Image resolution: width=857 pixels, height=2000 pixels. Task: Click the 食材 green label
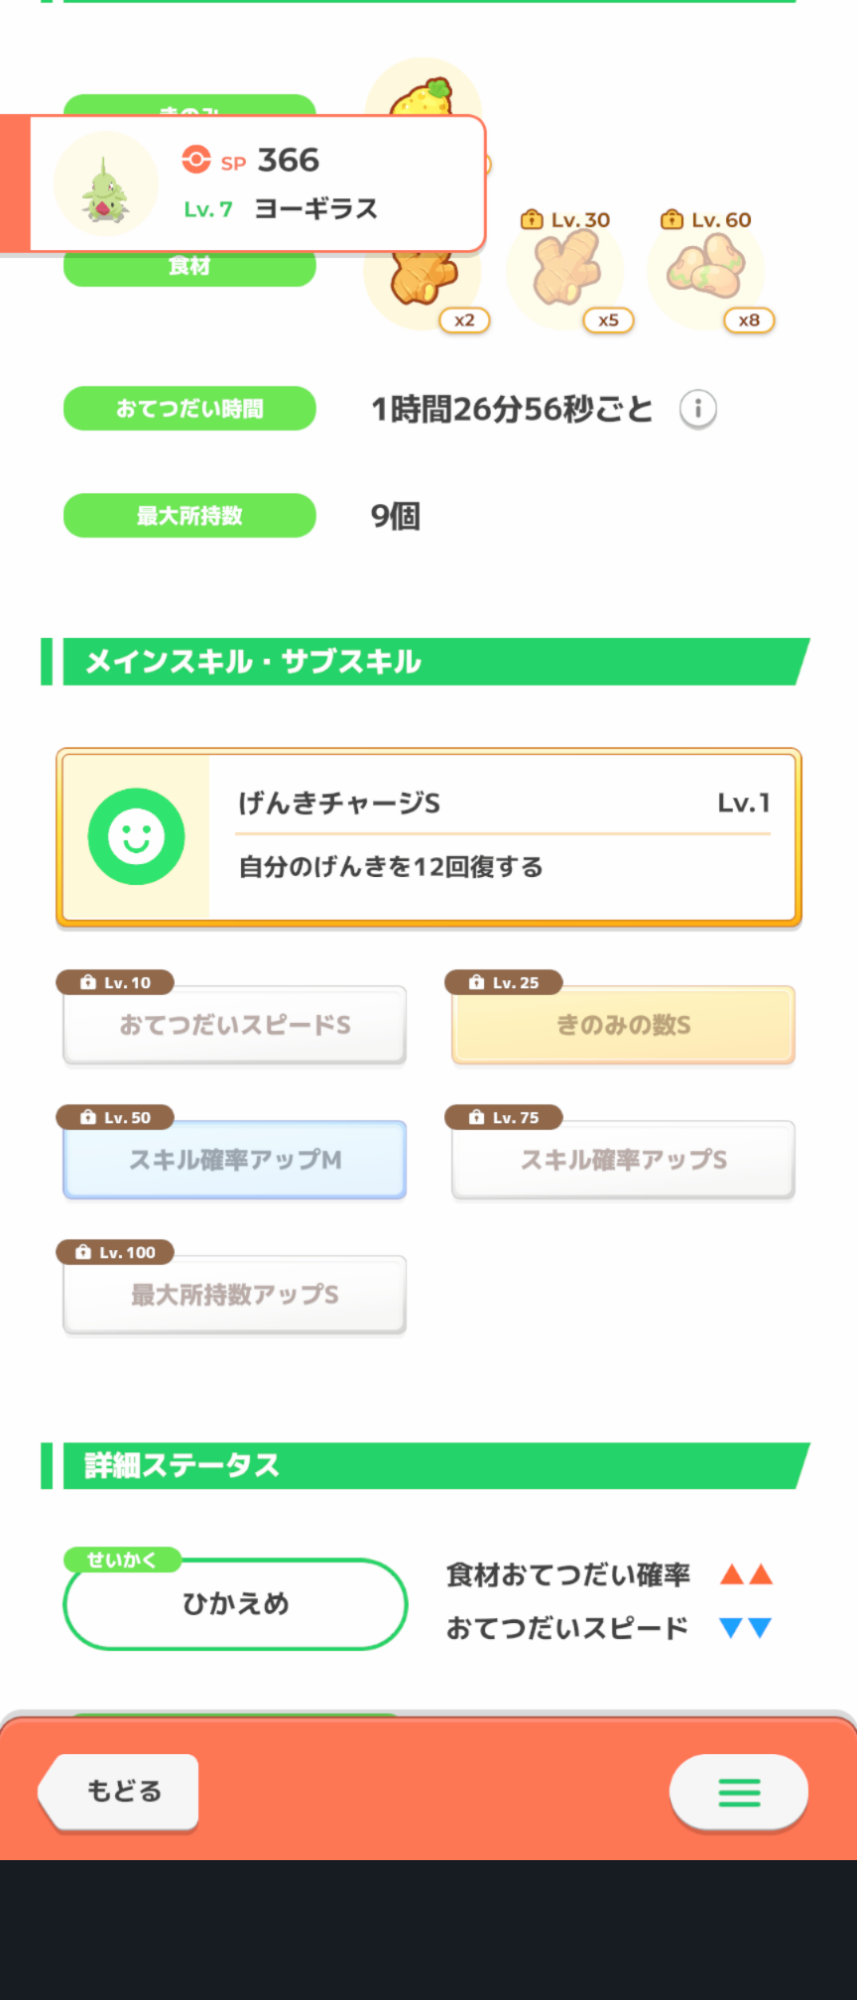tap(190, 268)
